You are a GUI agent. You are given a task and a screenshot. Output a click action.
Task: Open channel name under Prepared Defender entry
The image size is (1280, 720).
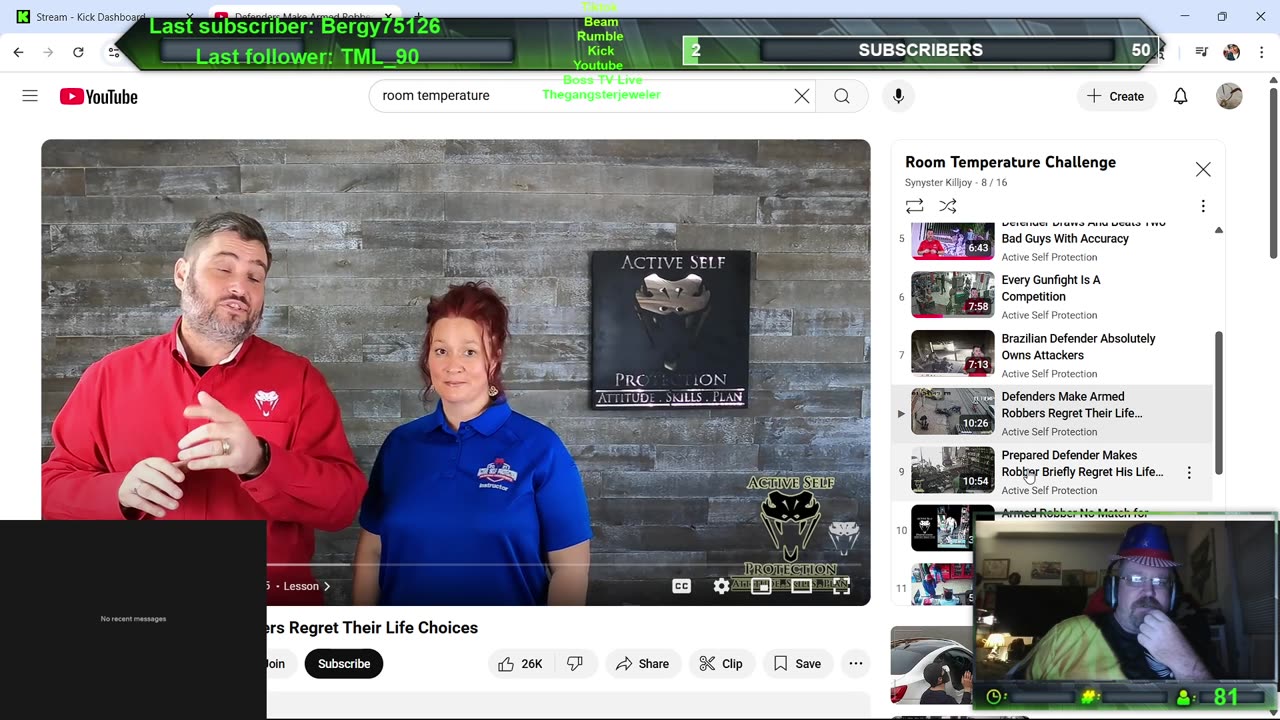[1049, 490]
